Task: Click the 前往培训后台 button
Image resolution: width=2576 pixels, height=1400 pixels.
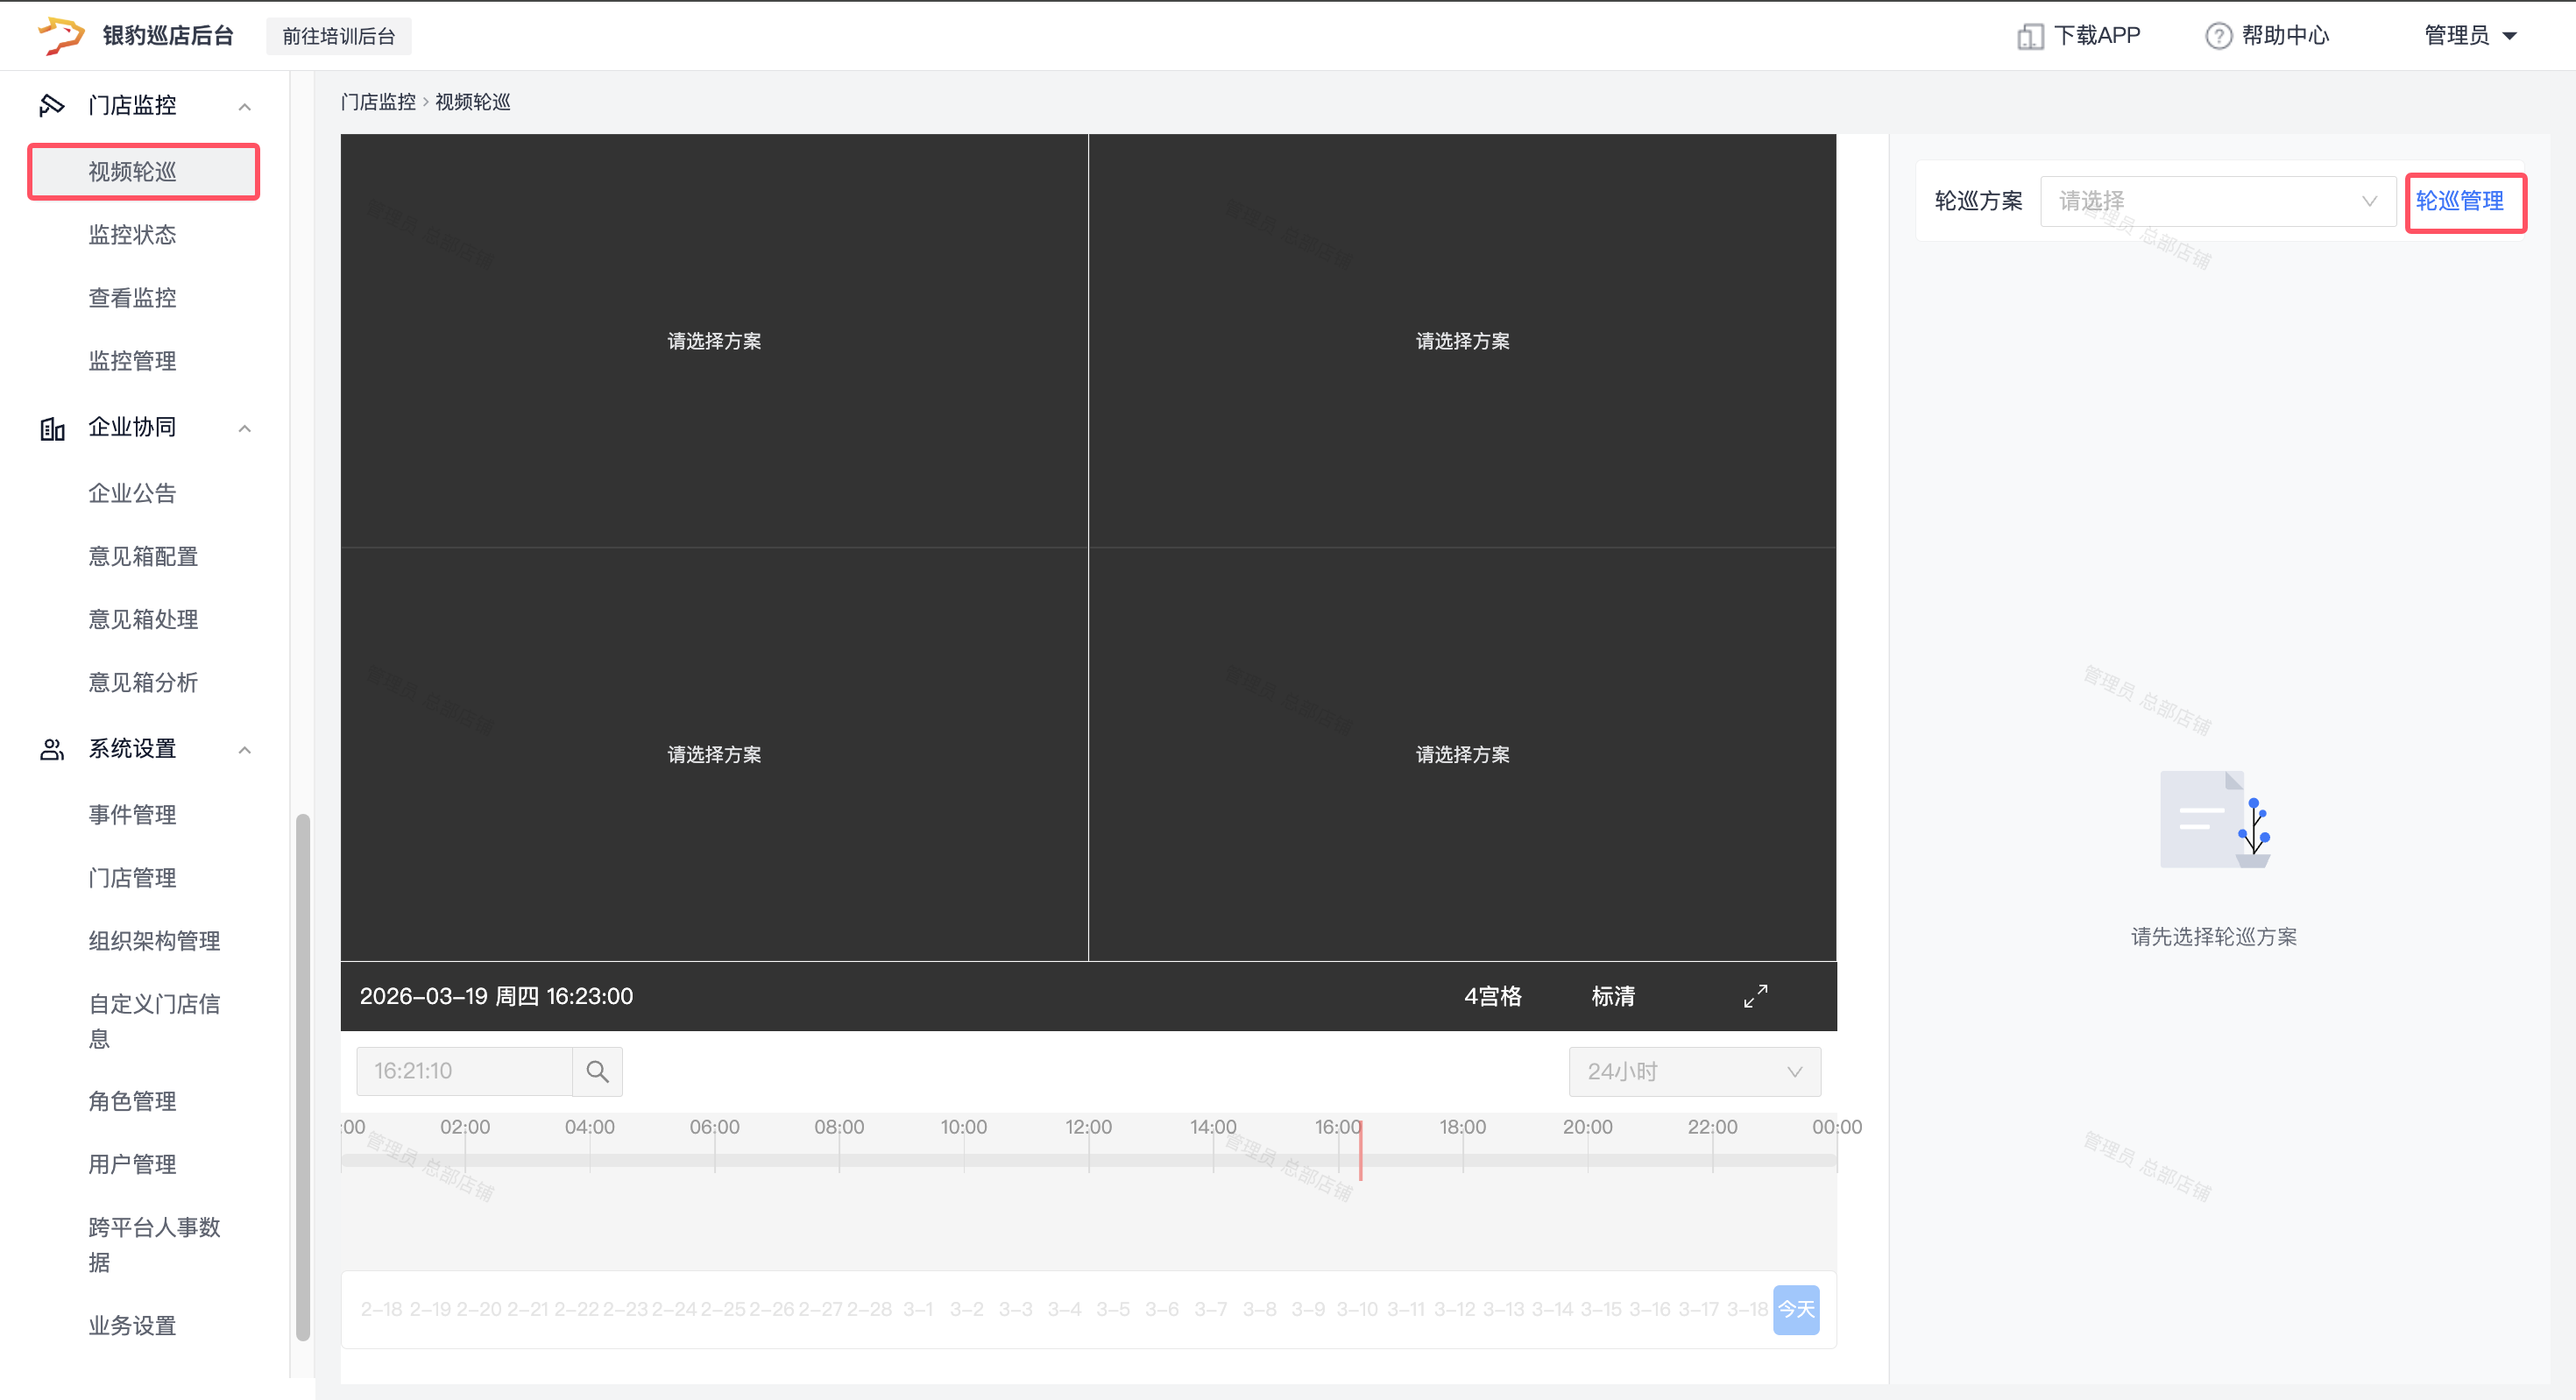Action: 338,36
